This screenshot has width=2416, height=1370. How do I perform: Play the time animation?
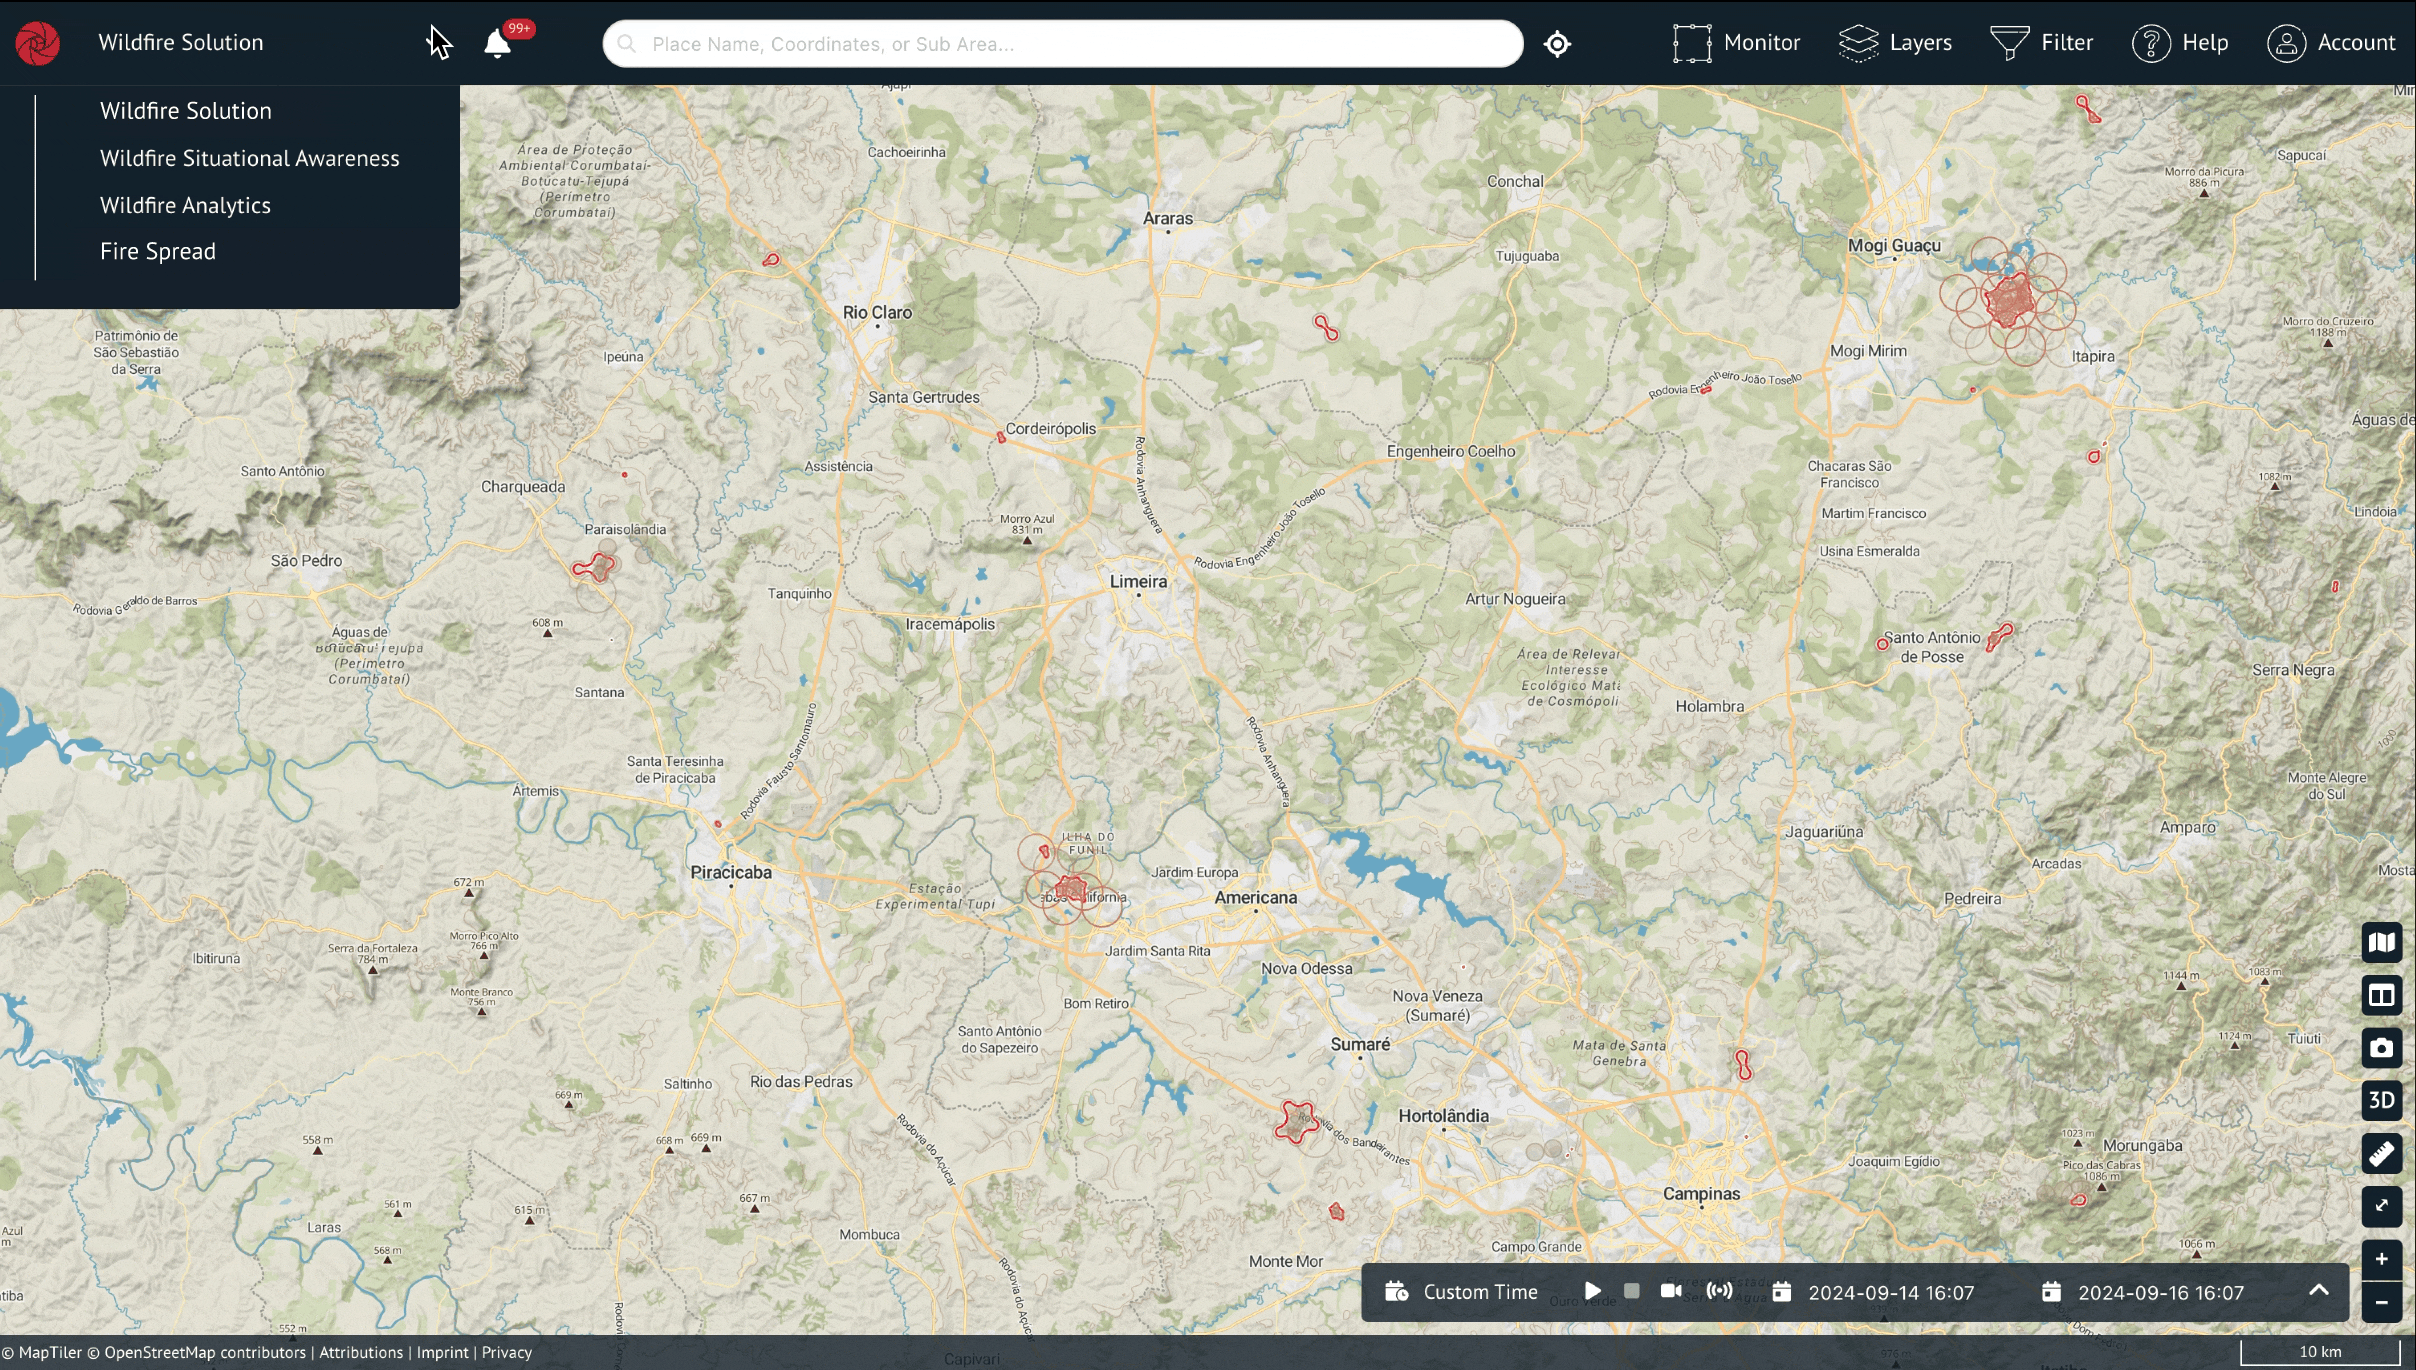point(1593,1292)
